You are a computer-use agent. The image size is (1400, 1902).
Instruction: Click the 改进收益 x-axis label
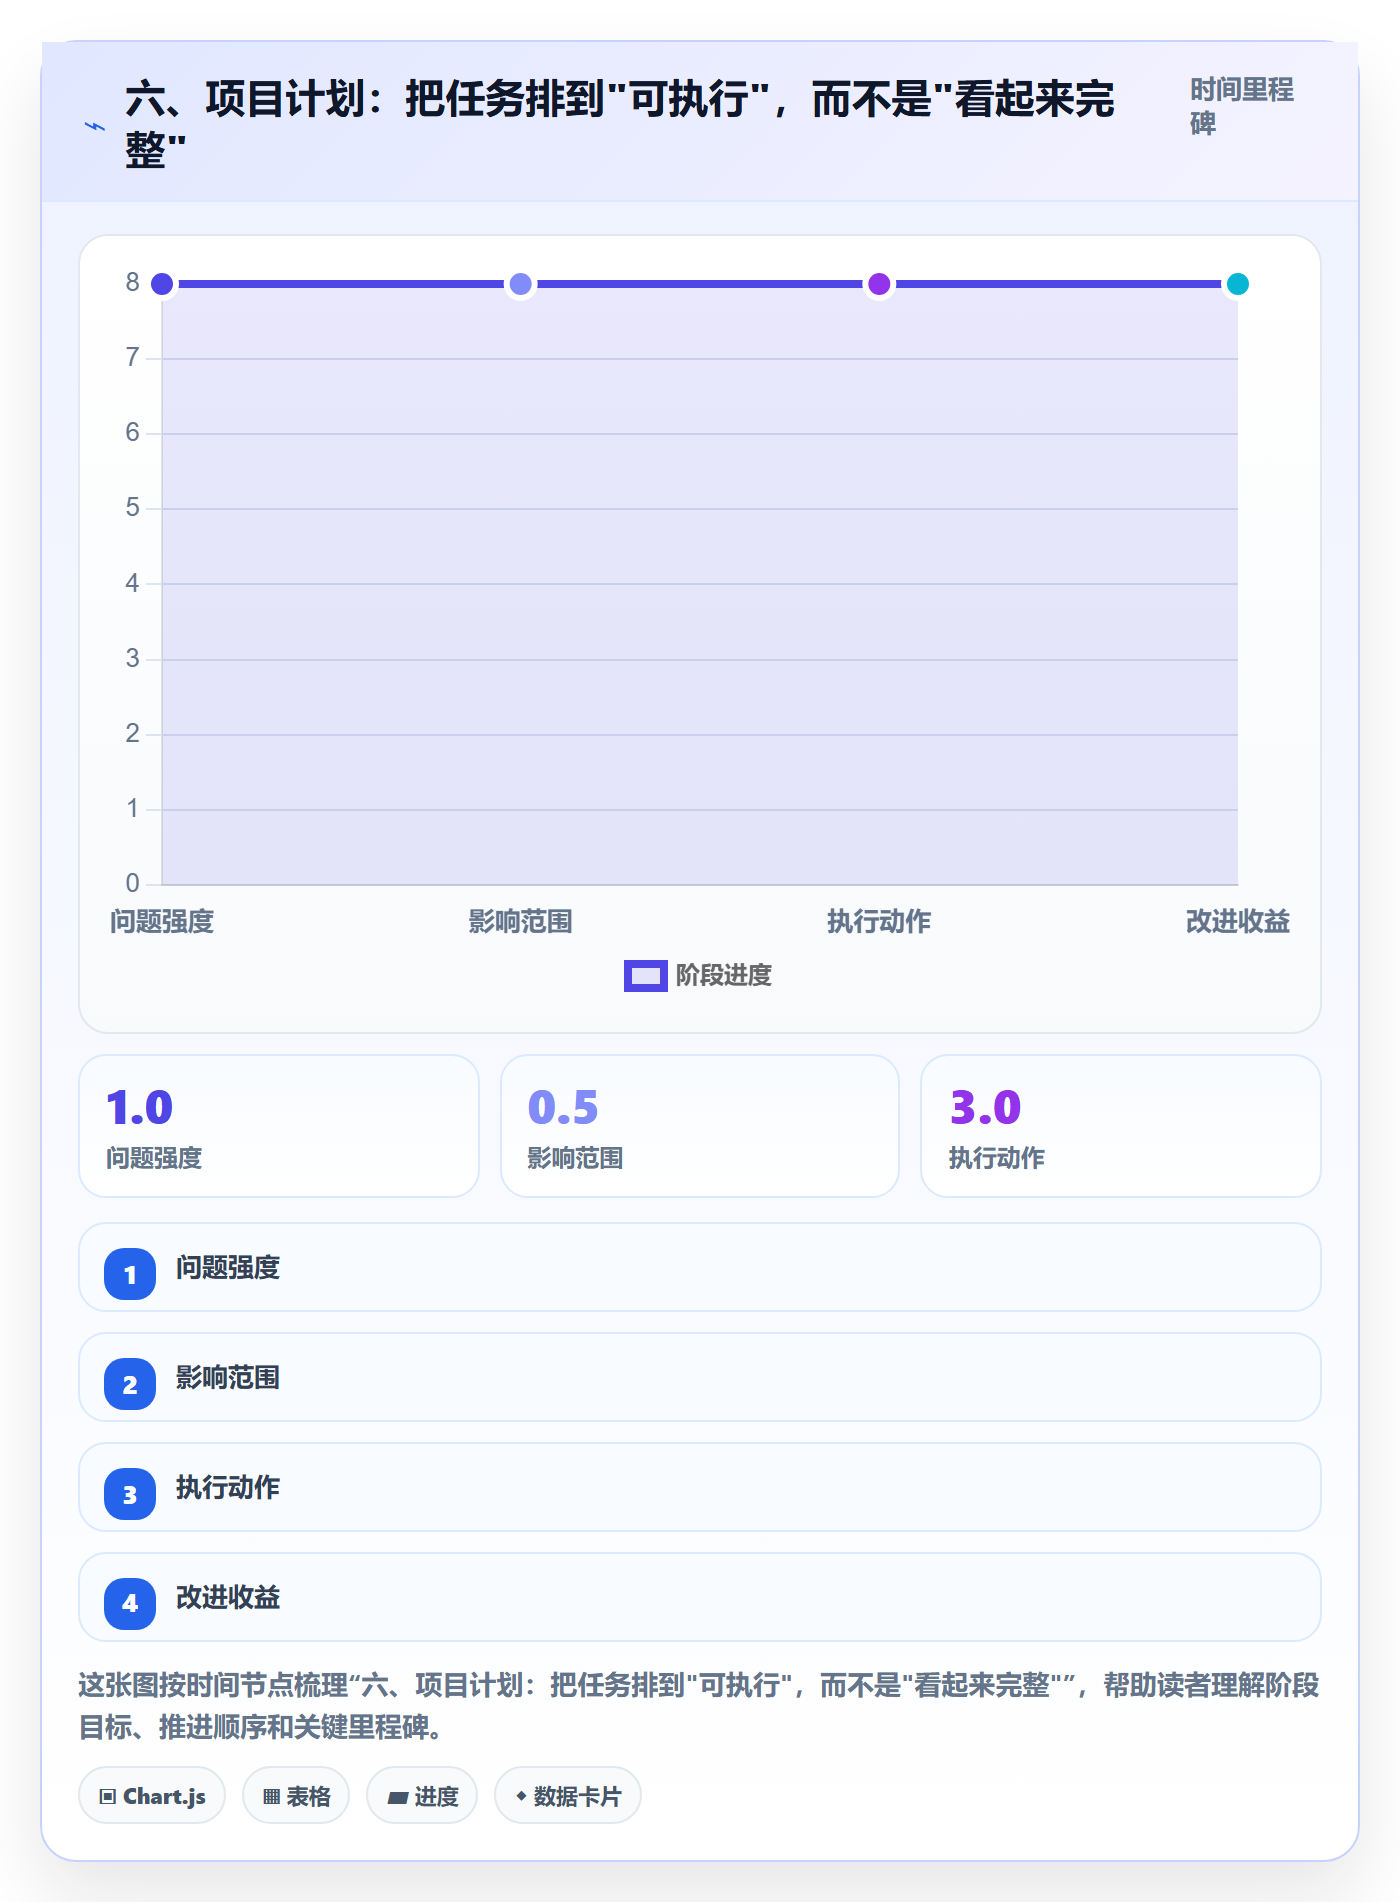click(x=1237, y=921)
